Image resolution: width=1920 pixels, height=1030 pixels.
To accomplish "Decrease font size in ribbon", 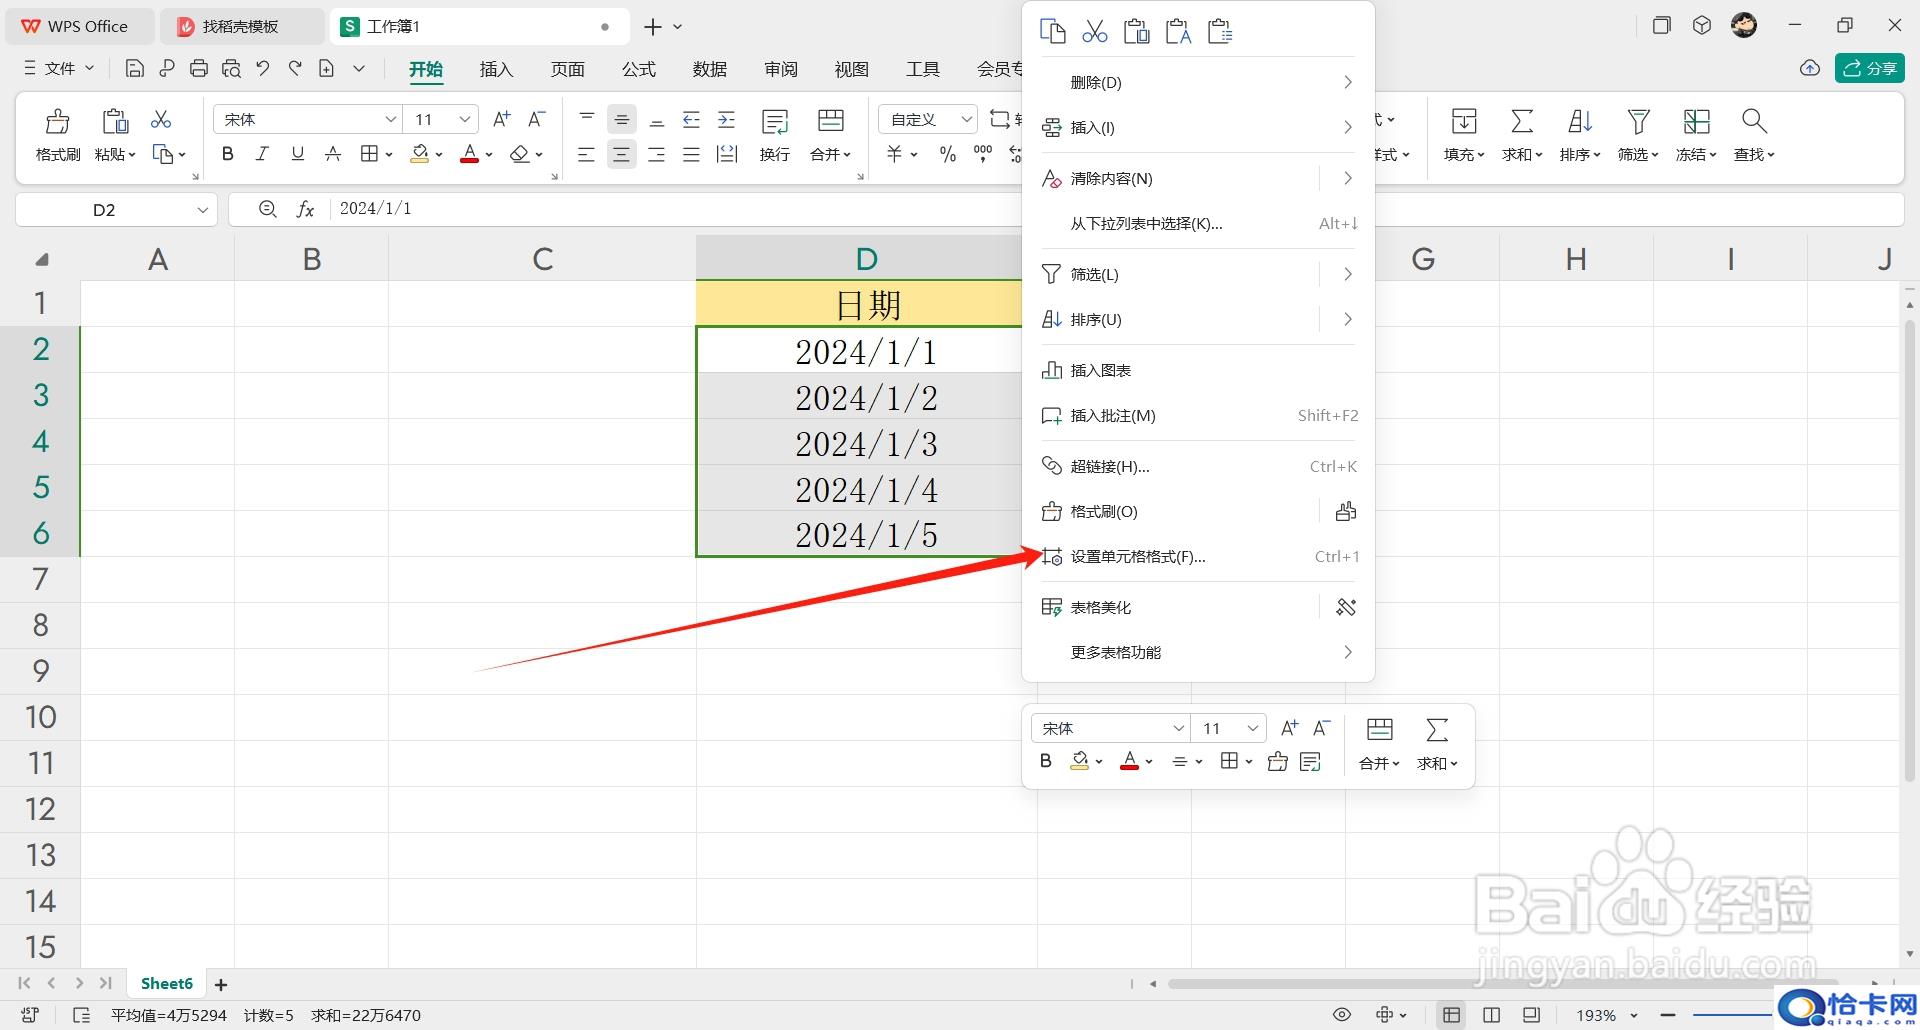I will click(537, 119).
